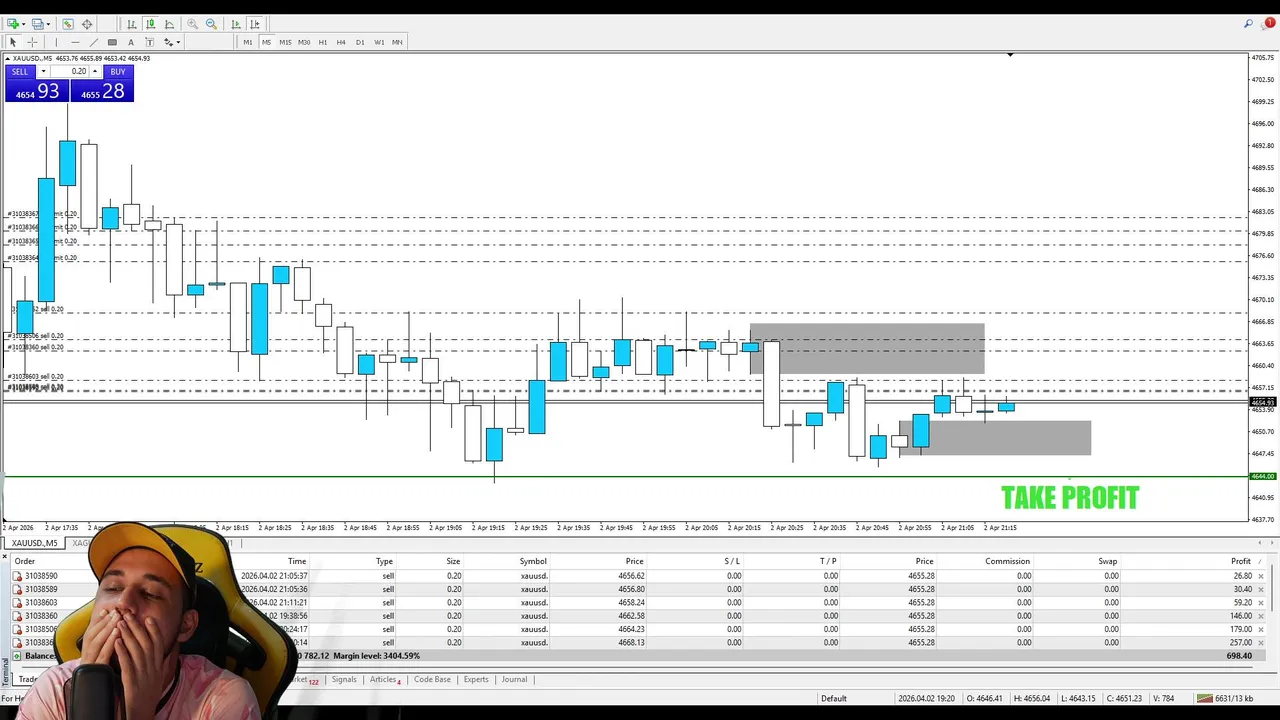Zoom in on the chart
The image size is (1280, 720).
coord(192,24)
